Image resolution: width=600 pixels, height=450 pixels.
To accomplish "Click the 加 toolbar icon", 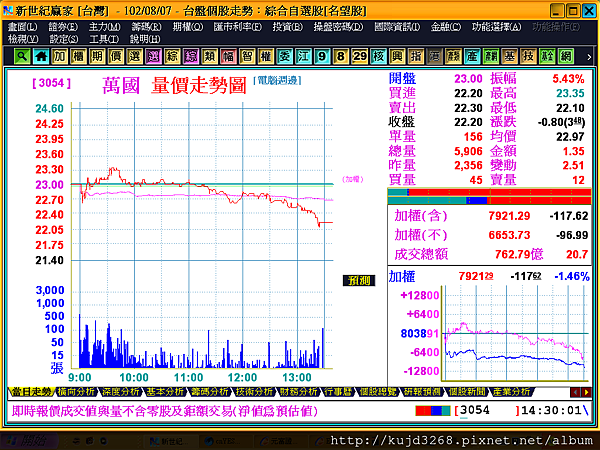I will tap(60, 56).
